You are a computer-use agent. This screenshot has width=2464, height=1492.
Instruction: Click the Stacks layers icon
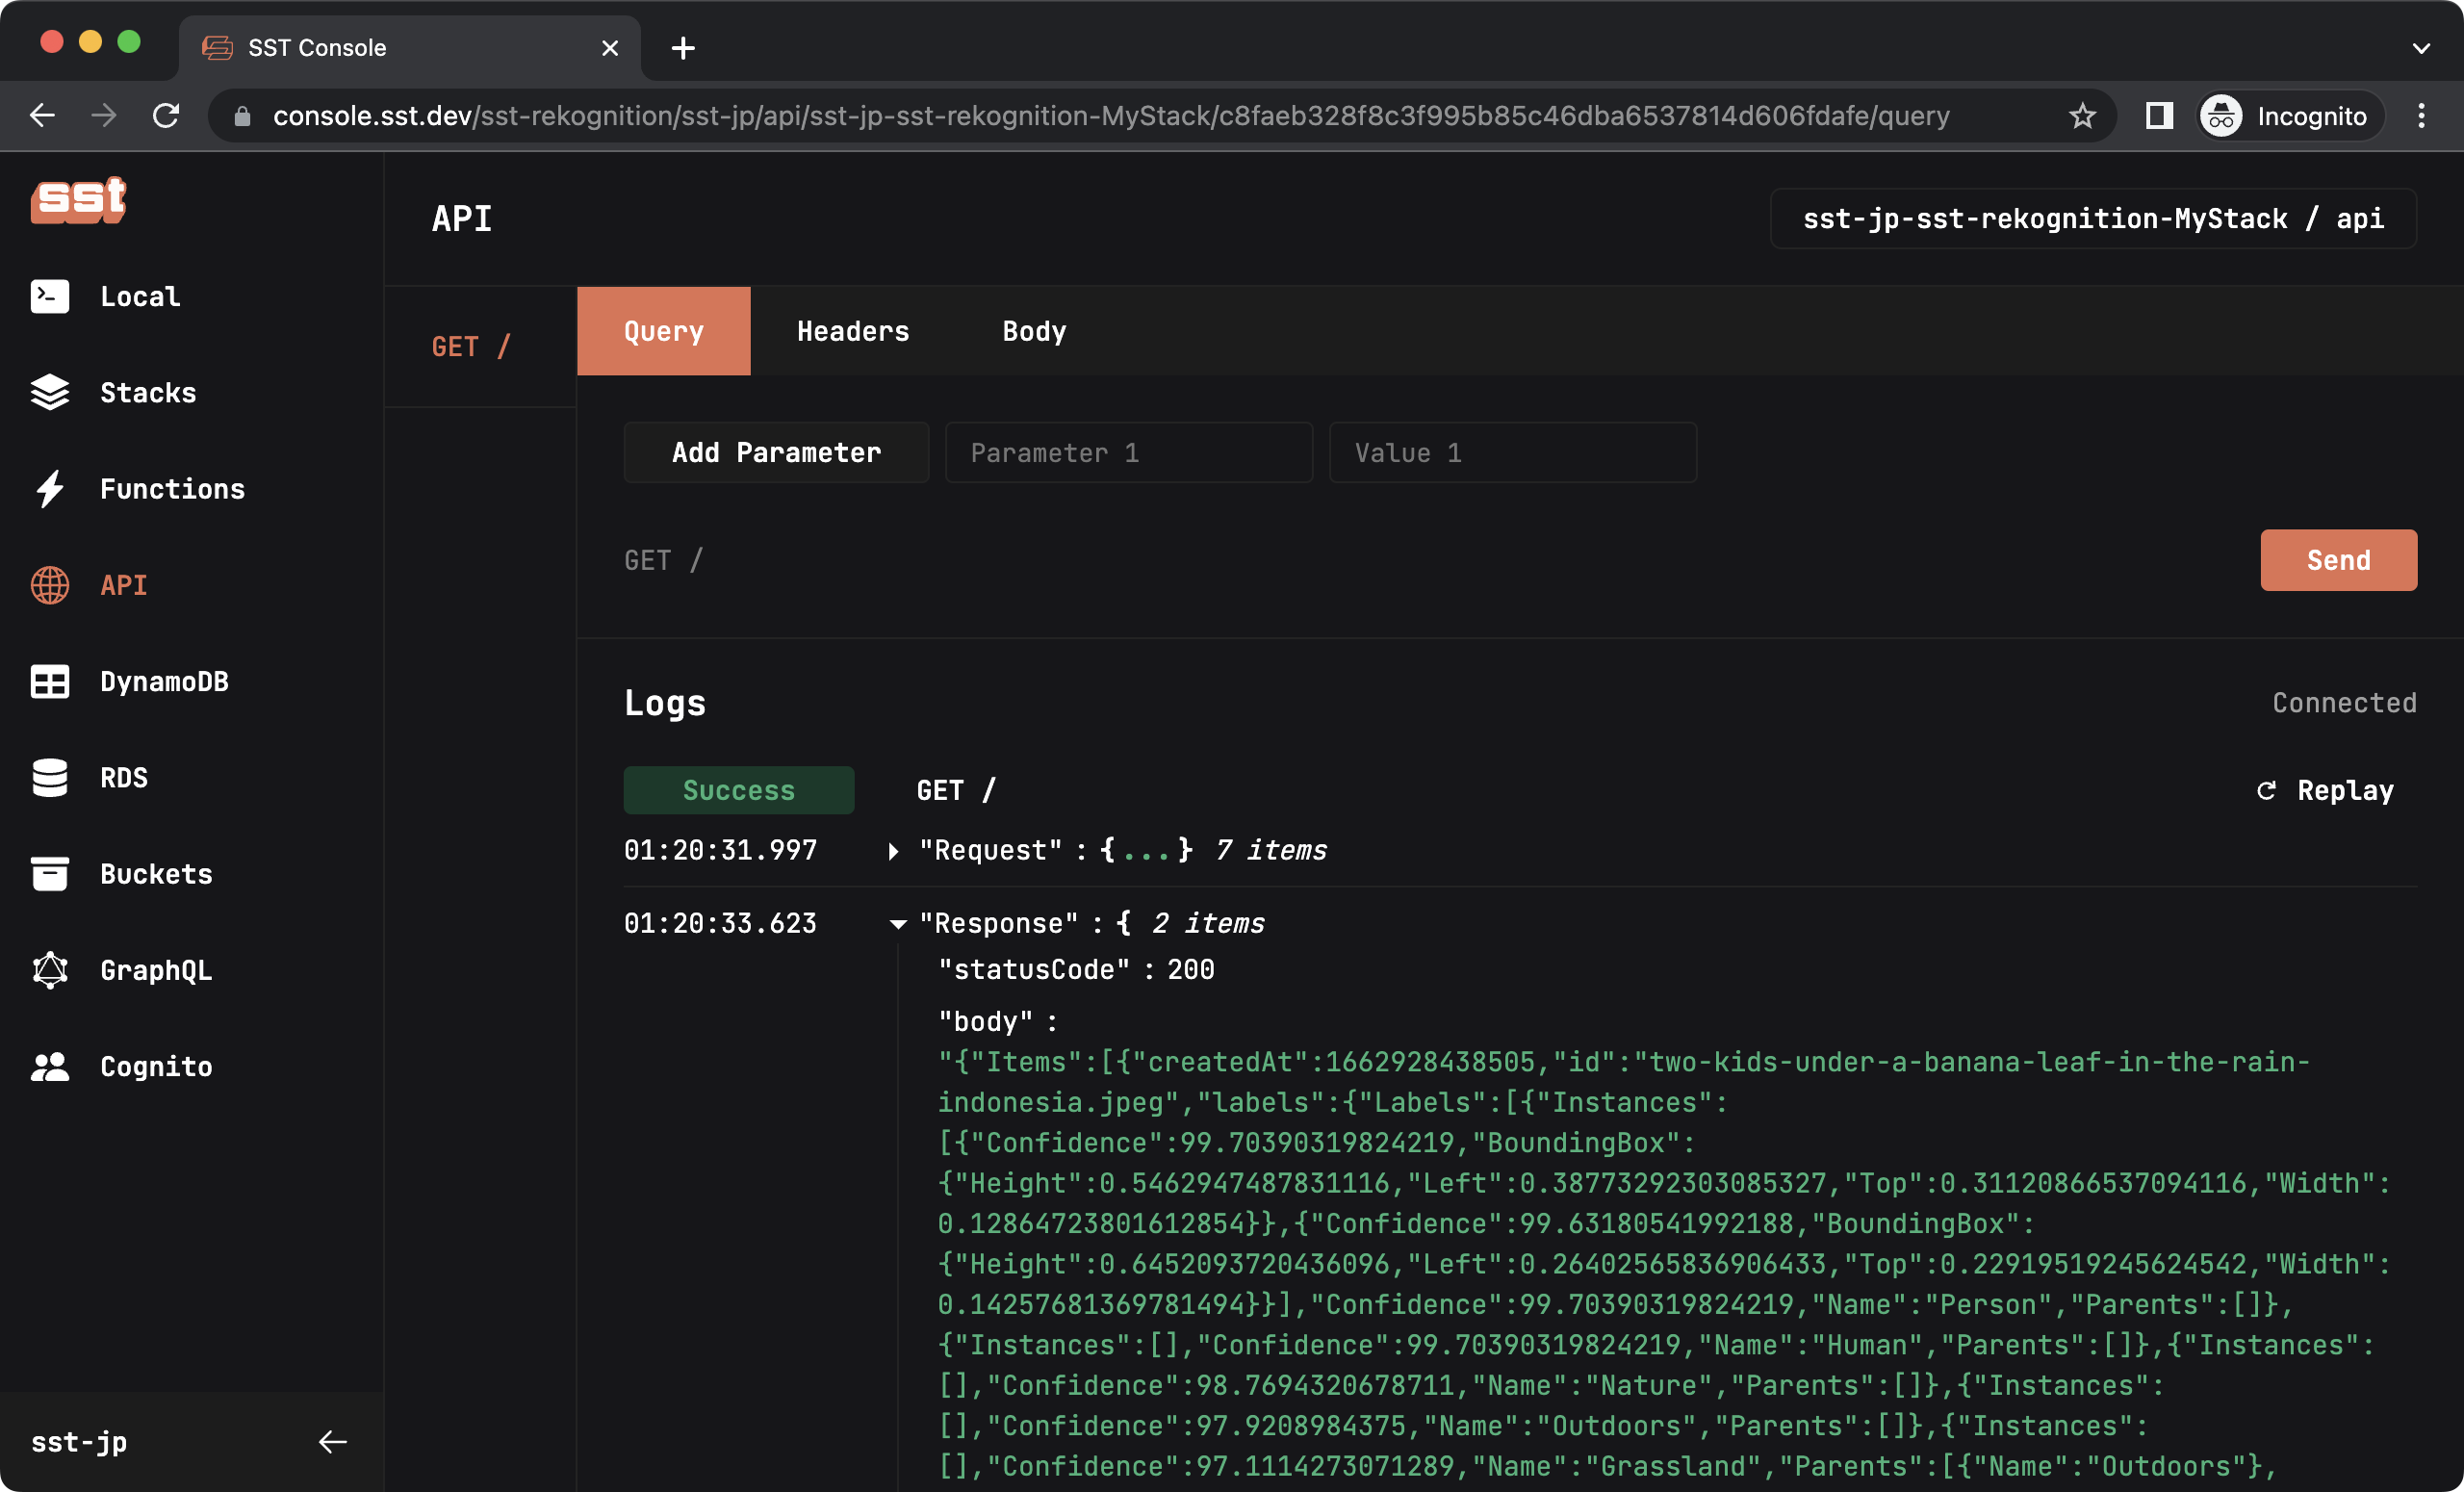[x=50, y=393]
